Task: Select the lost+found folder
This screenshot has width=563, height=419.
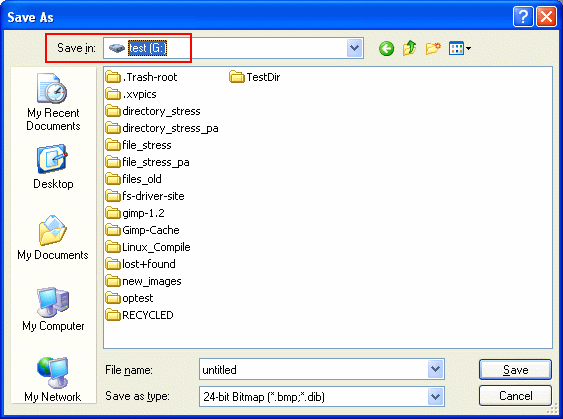Action: click(141, 264)
